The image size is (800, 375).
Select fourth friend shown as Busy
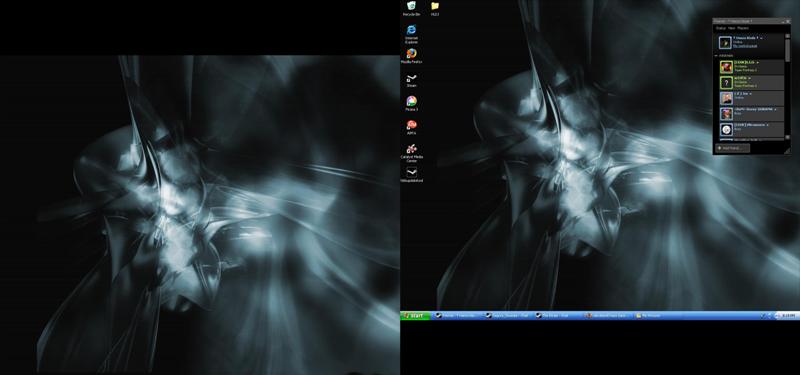(x=752, y=113)
